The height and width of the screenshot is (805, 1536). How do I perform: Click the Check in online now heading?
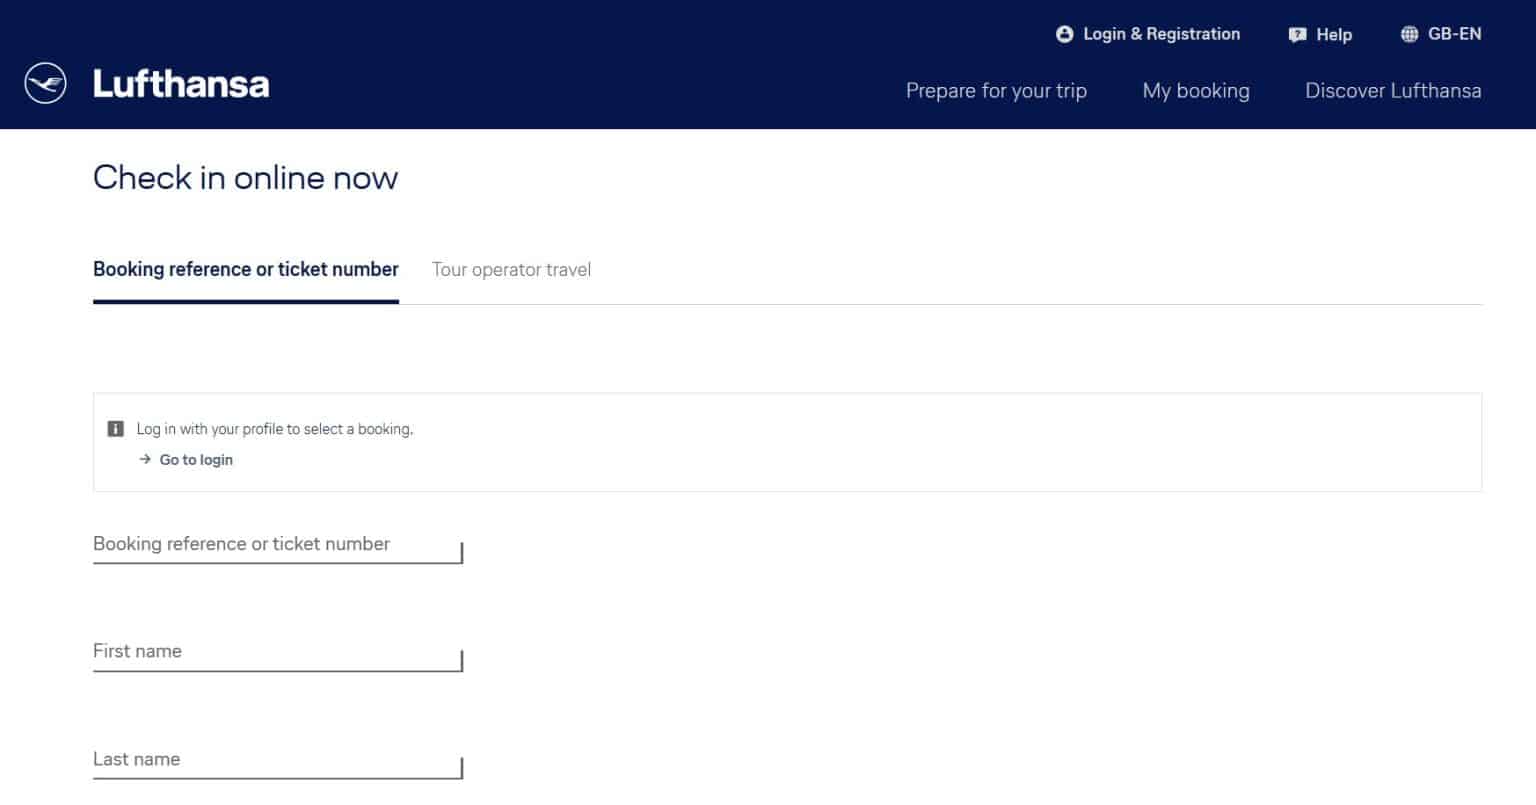tap(245, 177)
